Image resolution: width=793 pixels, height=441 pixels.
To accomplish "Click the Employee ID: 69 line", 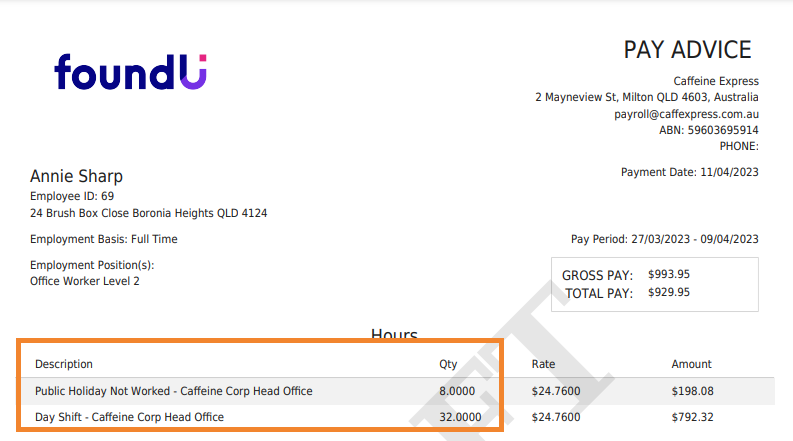I will tap(72, 196).
